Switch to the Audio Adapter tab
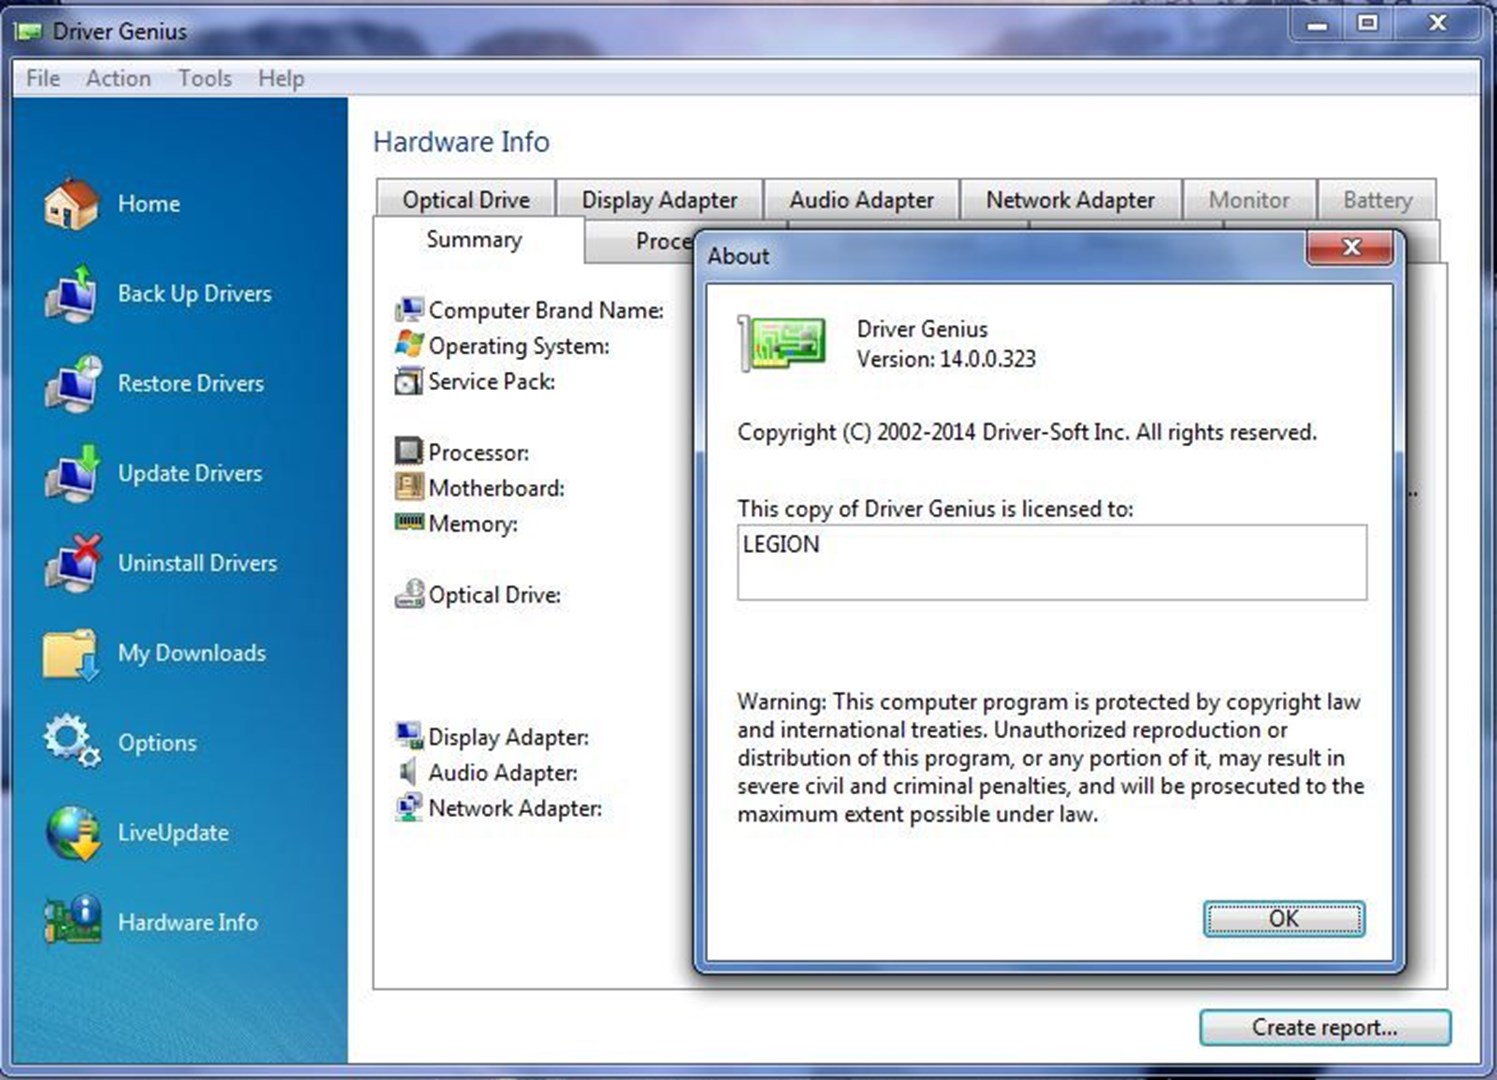 tap(861, 199)
